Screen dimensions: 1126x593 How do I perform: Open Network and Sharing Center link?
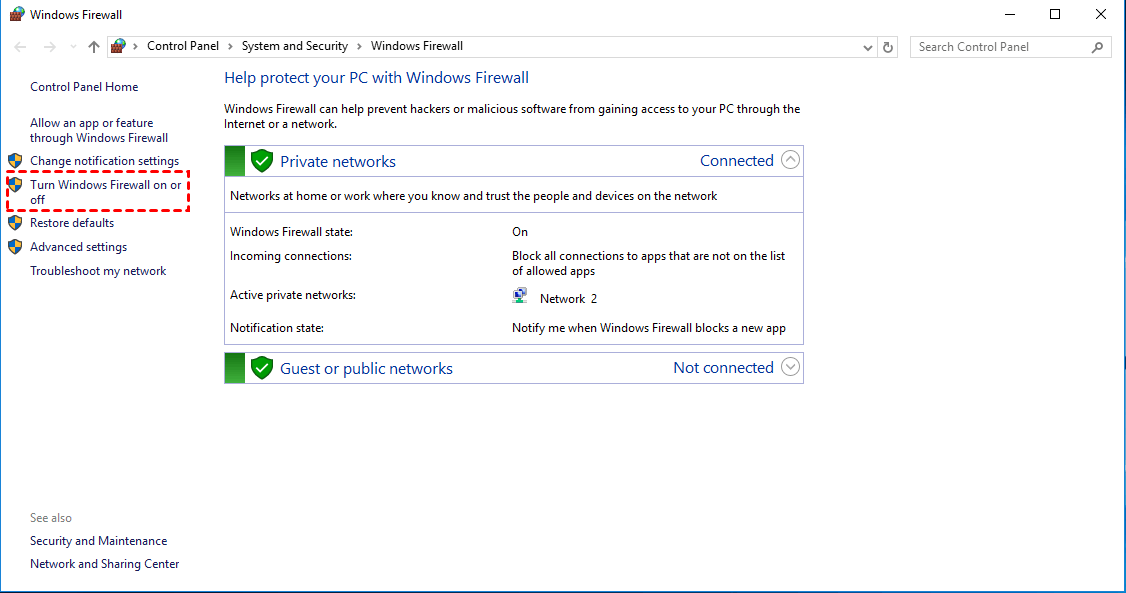[x=105, y=564]
